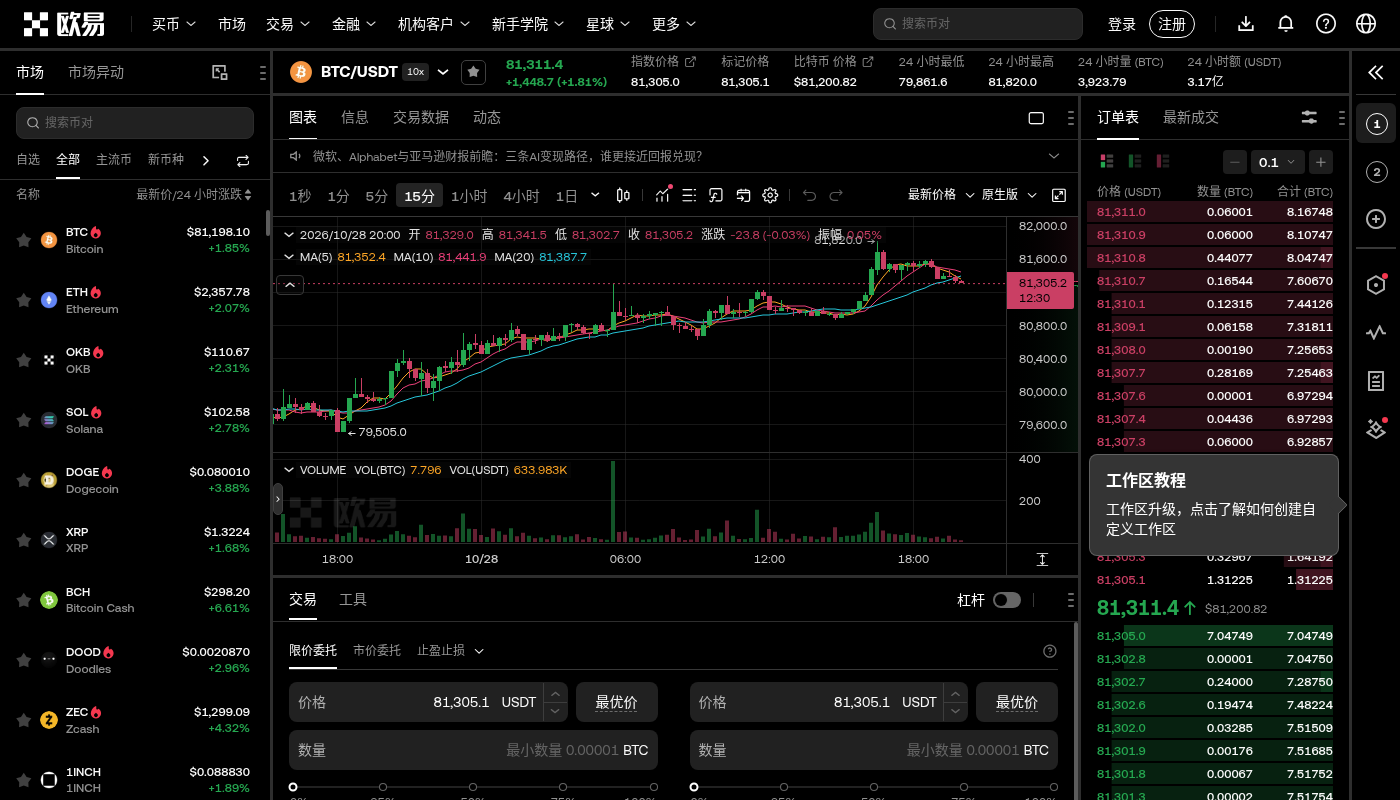Add a new workspace with the plus icon
This screenshot has width=1400, height=800.
pos(1376,219)
